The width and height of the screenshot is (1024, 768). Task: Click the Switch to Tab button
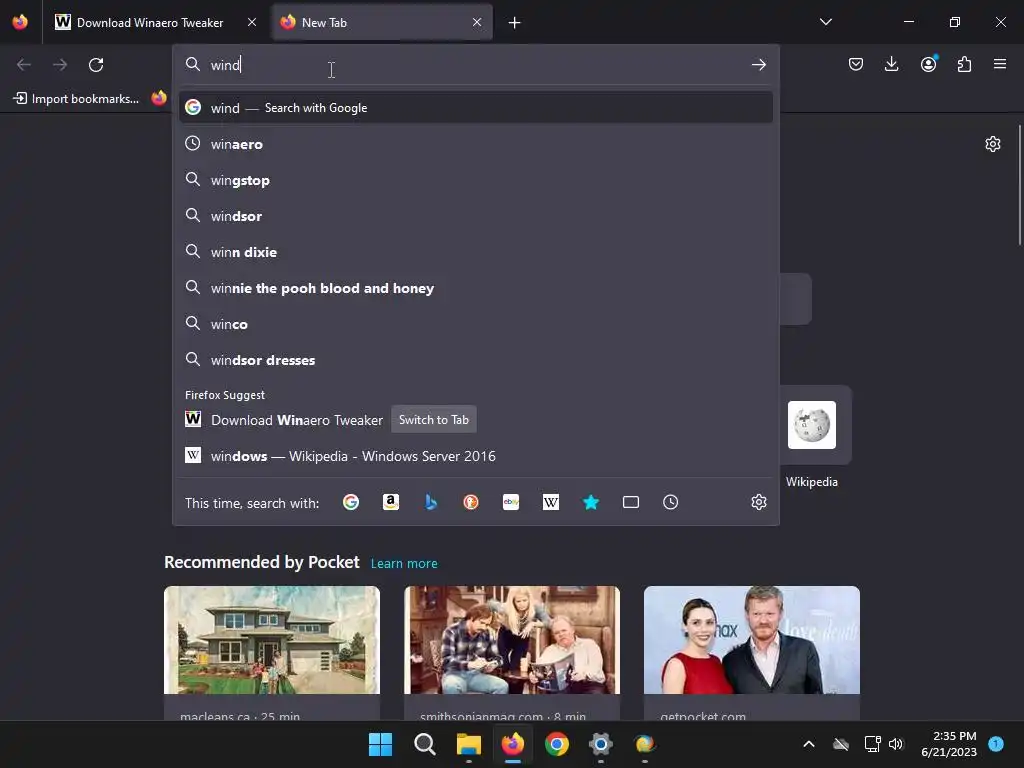(x=434, y=420)
